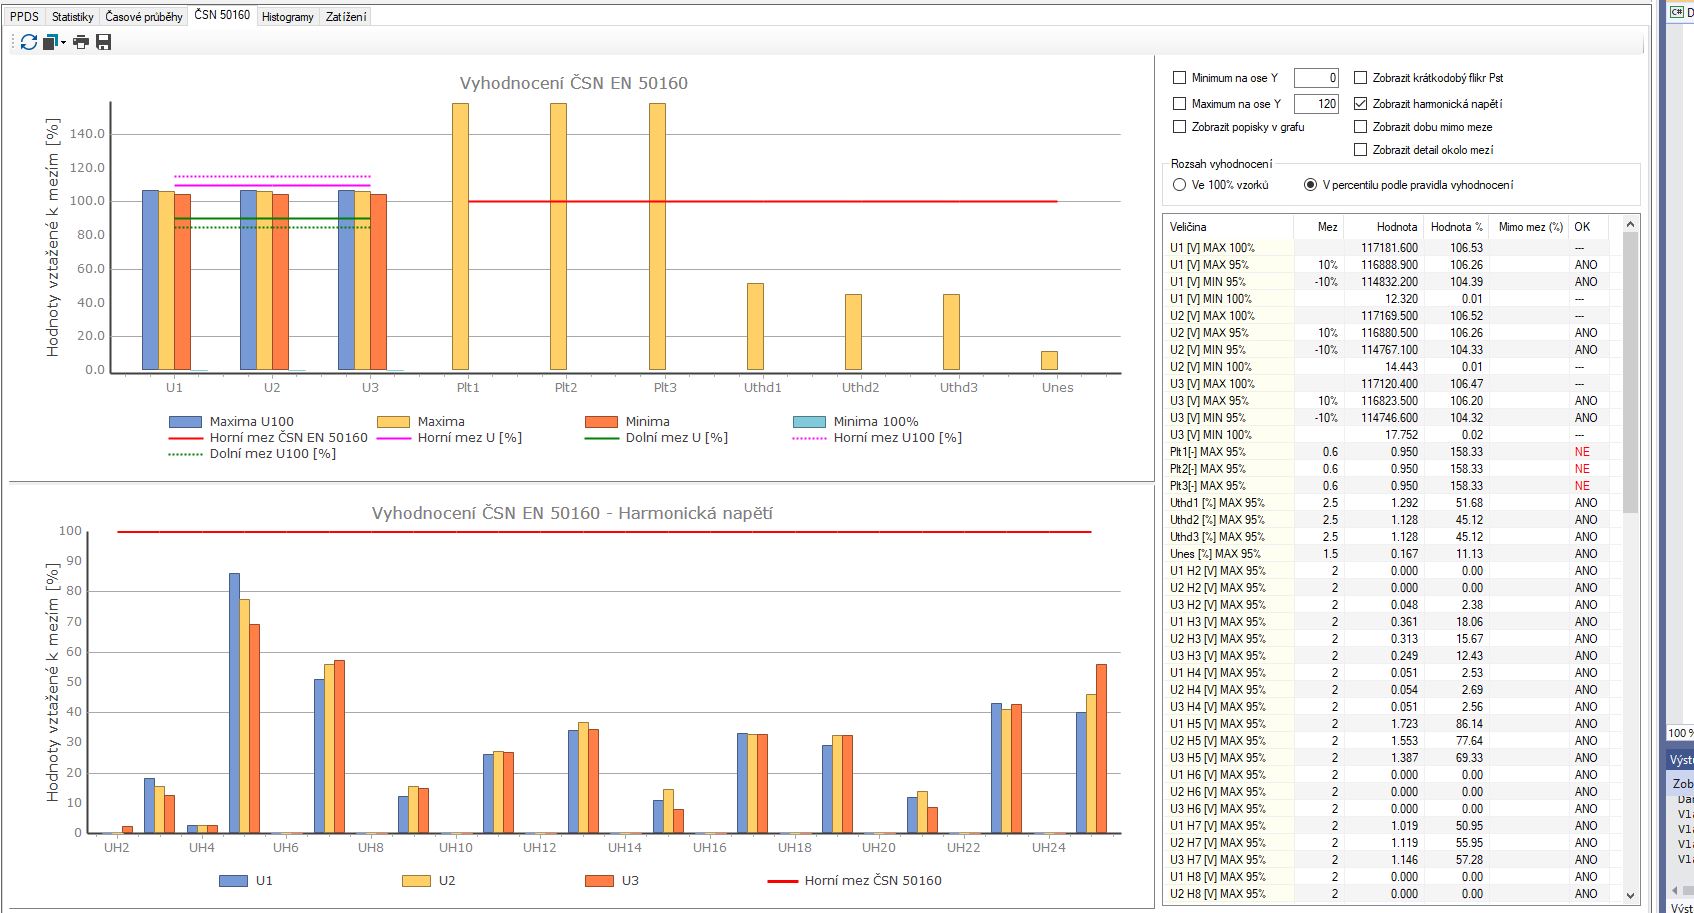1694x913 pixels.
Task: Click the table's scroll up arrow
Action: [x=1630, y=225]
